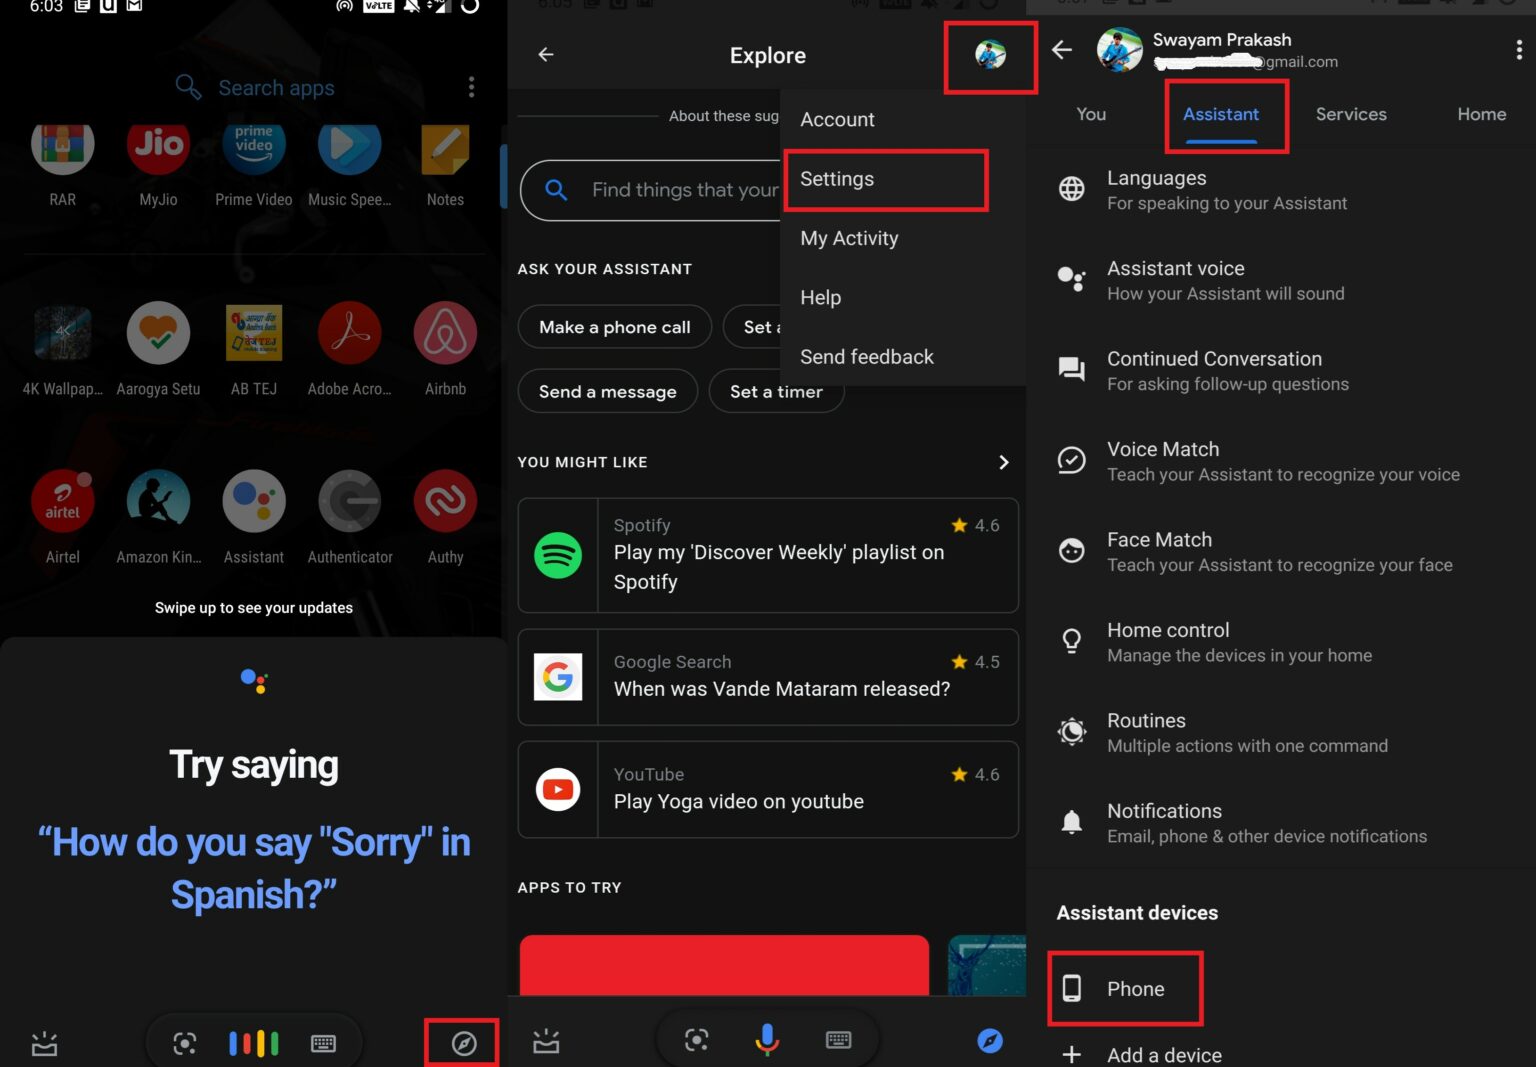Viewport: 1536px width, 1067px height.
Task: Tap the Authy app icon
Action: point(444,501)
